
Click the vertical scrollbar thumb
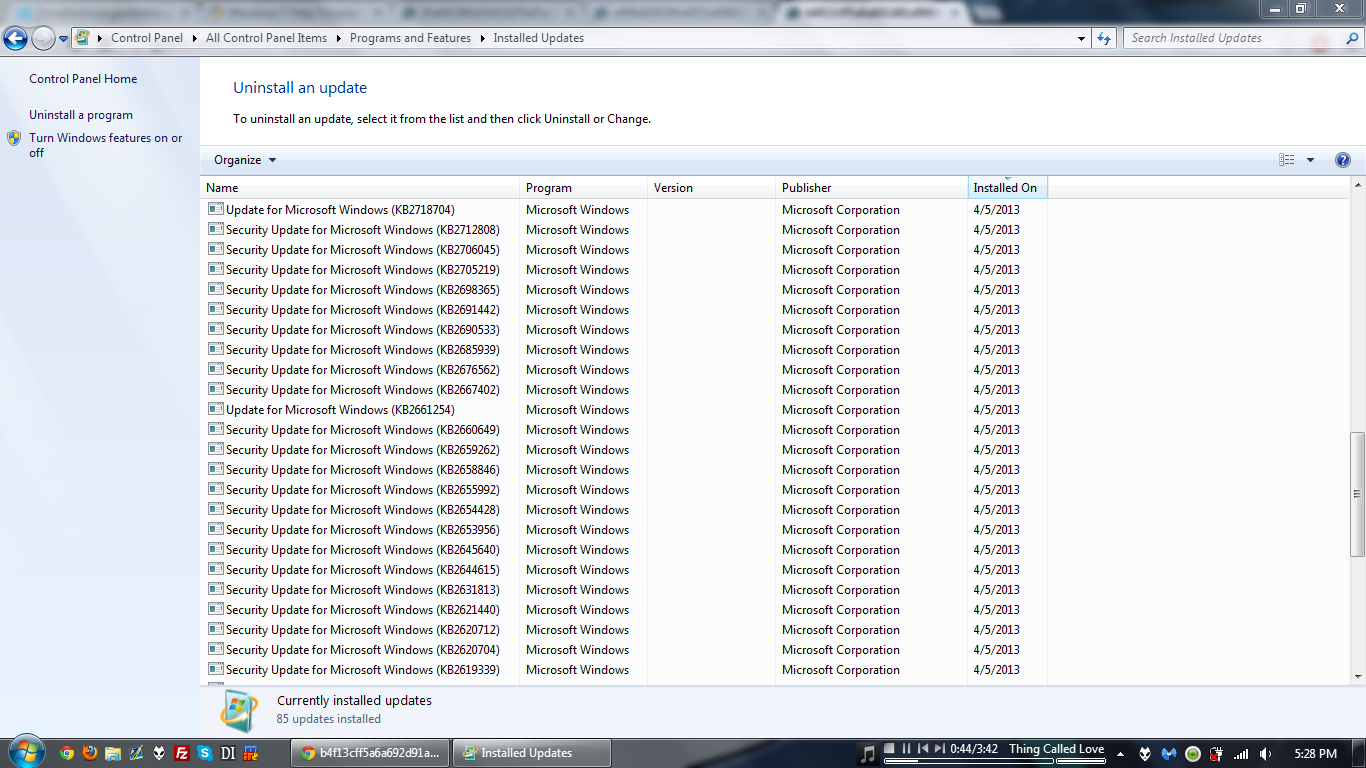tap(1357, 494)
